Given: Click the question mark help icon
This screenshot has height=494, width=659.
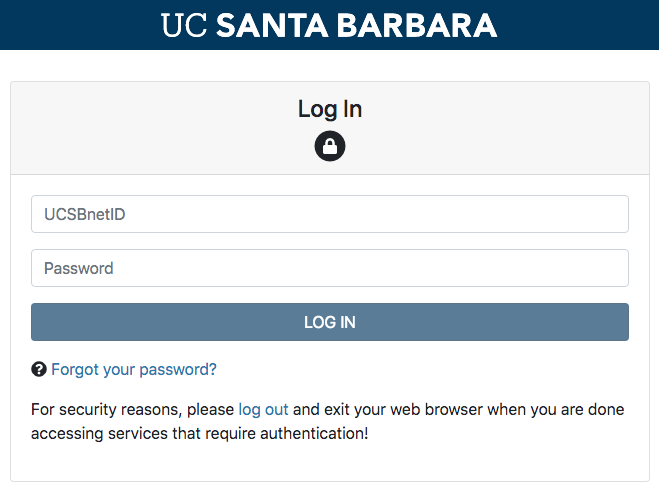Looking at the screenshot, I should click(39, 370).
